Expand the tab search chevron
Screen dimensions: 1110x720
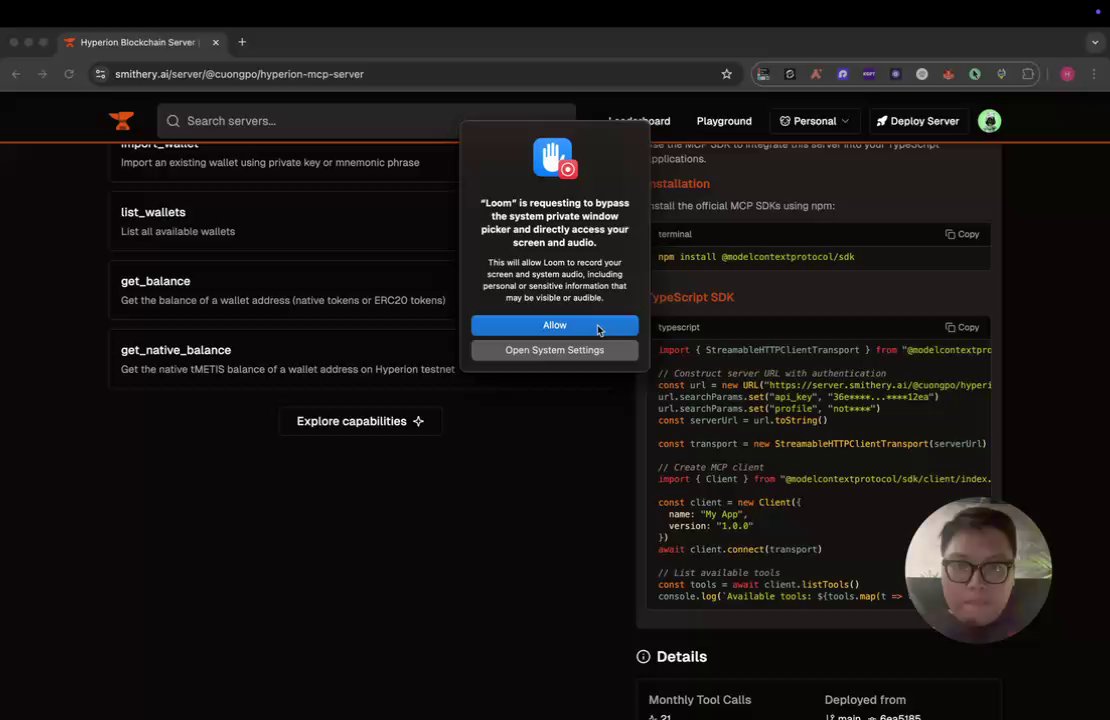[1094, 42]
